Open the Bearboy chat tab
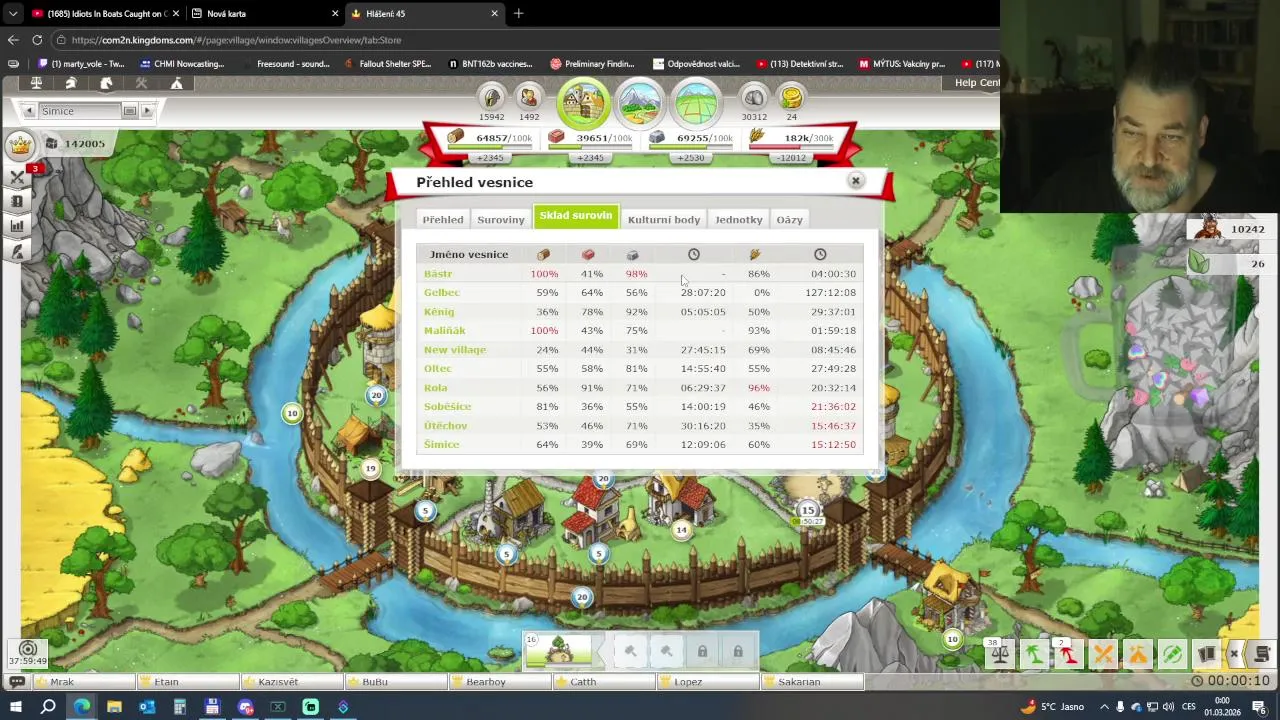The height and width of the screenshot is (720, 1280). 499,682
